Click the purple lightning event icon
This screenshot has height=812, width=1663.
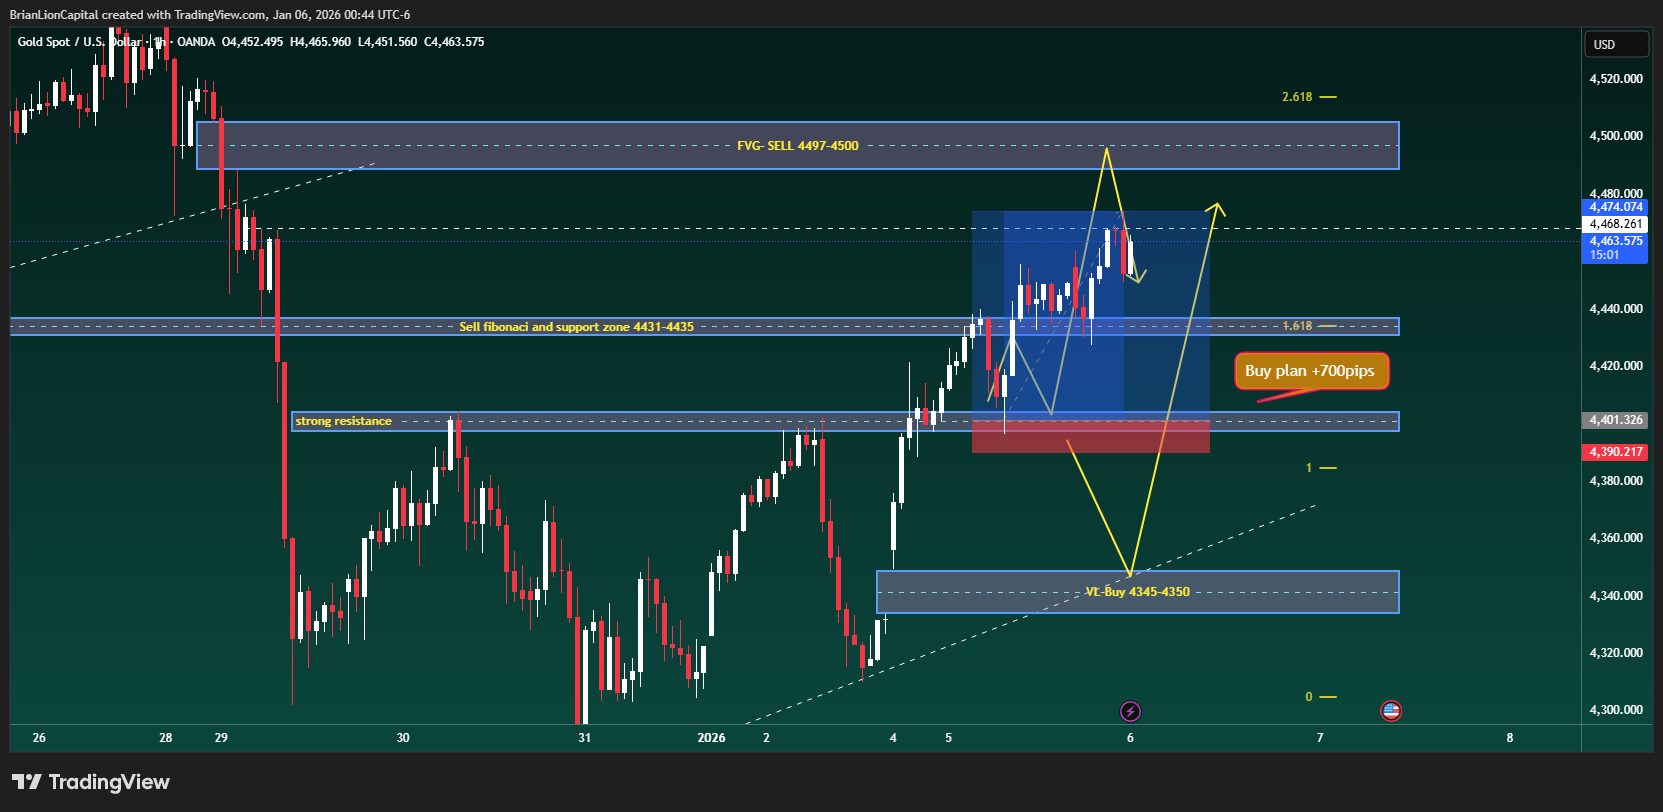(x=1130, y=711)
